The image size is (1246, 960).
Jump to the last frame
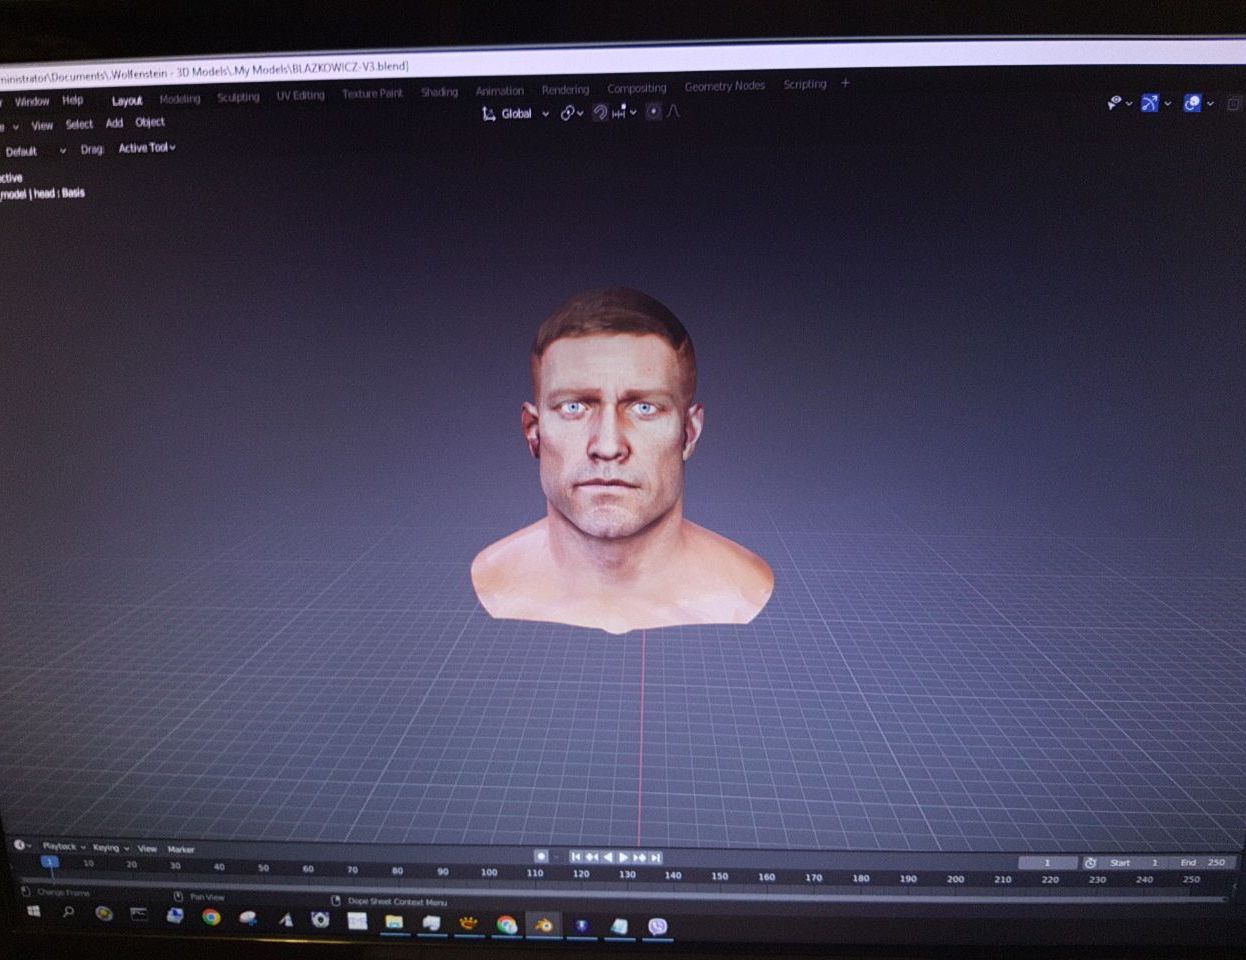pyautogui.click(x=656, y=857)
